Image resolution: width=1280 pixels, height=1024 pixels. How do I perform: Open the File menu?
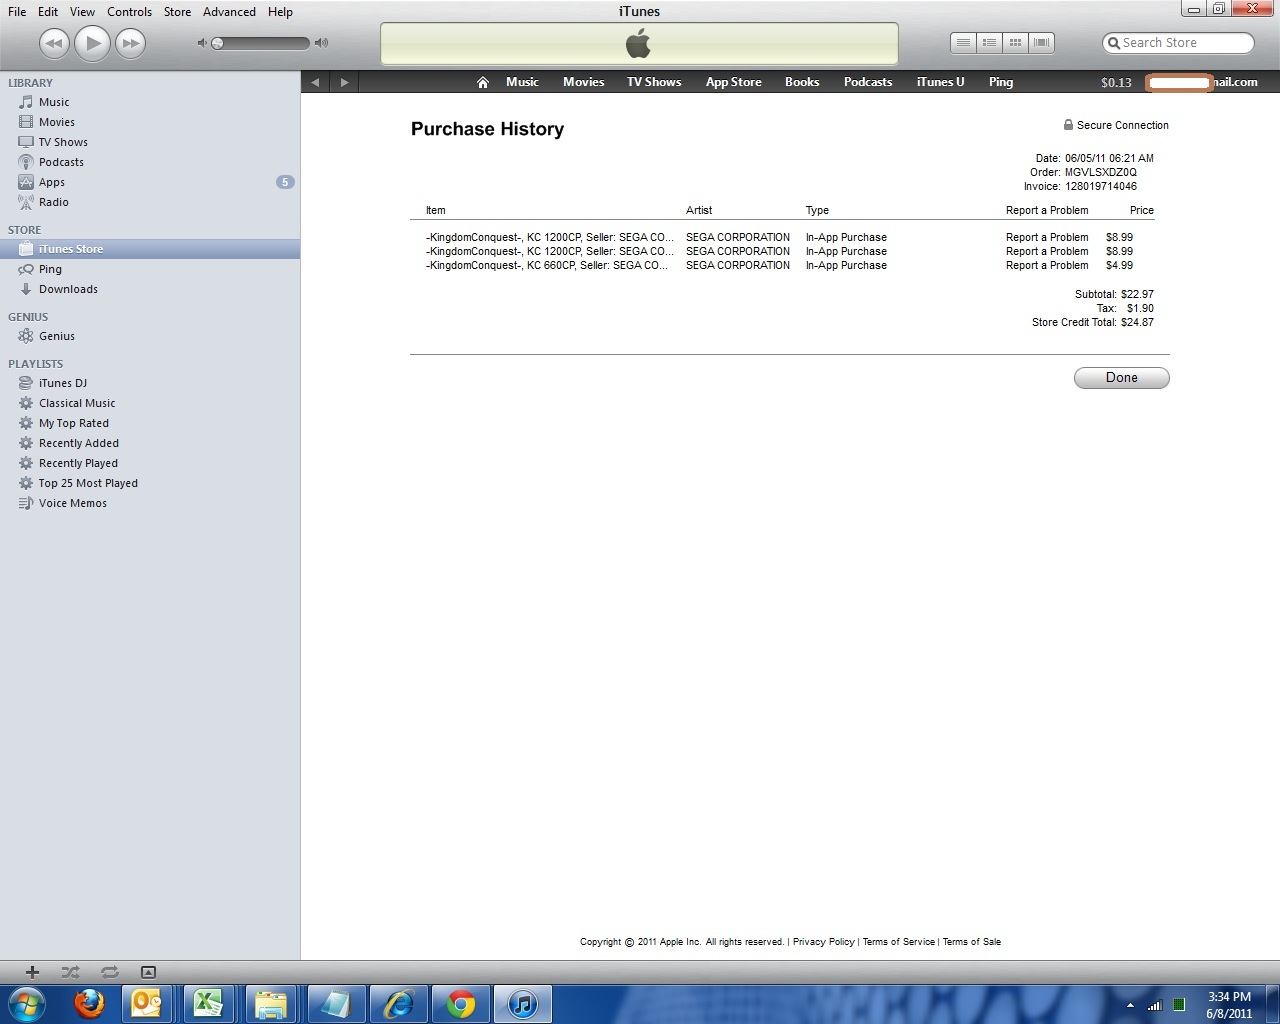[x=17, y=12]
